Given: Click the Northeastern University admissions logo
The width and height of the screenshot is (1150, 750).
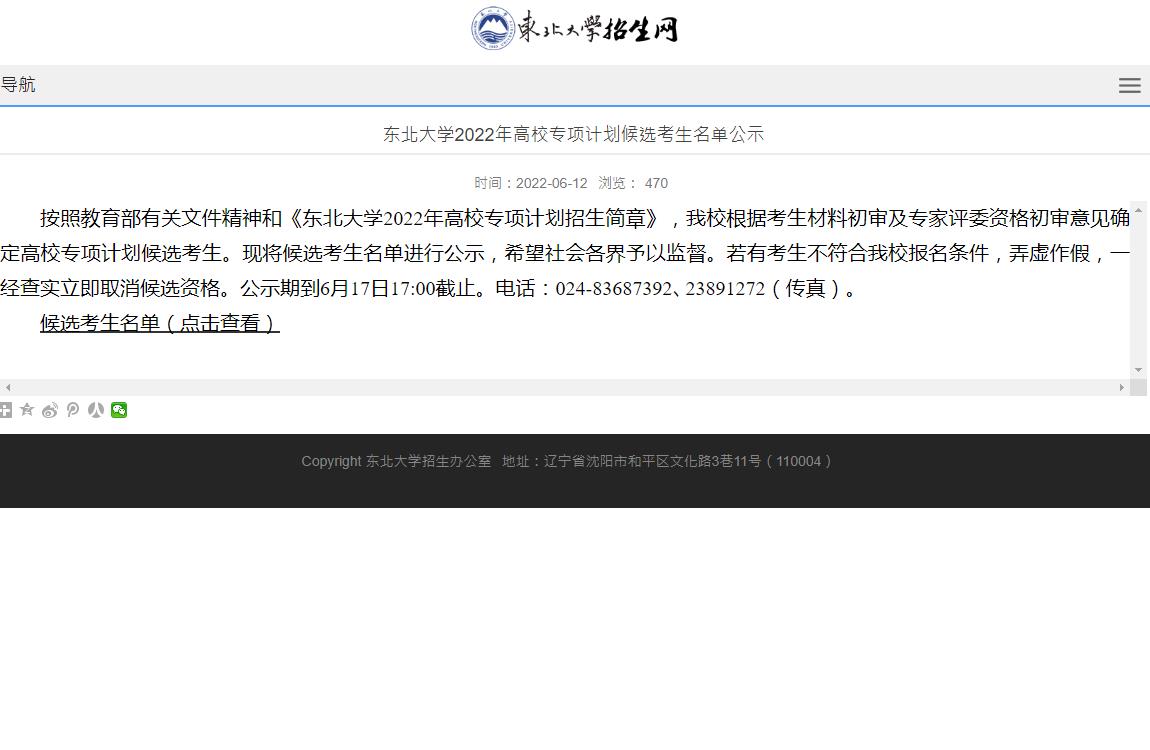Looking at the screenshot, I should 574,29.
